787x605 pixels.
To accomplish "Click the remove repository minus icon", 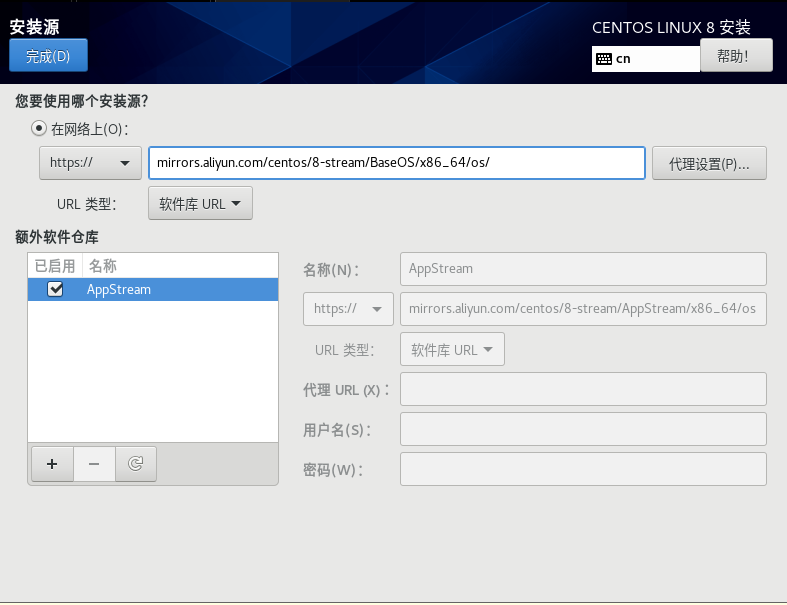I will (x=94, y=464).
